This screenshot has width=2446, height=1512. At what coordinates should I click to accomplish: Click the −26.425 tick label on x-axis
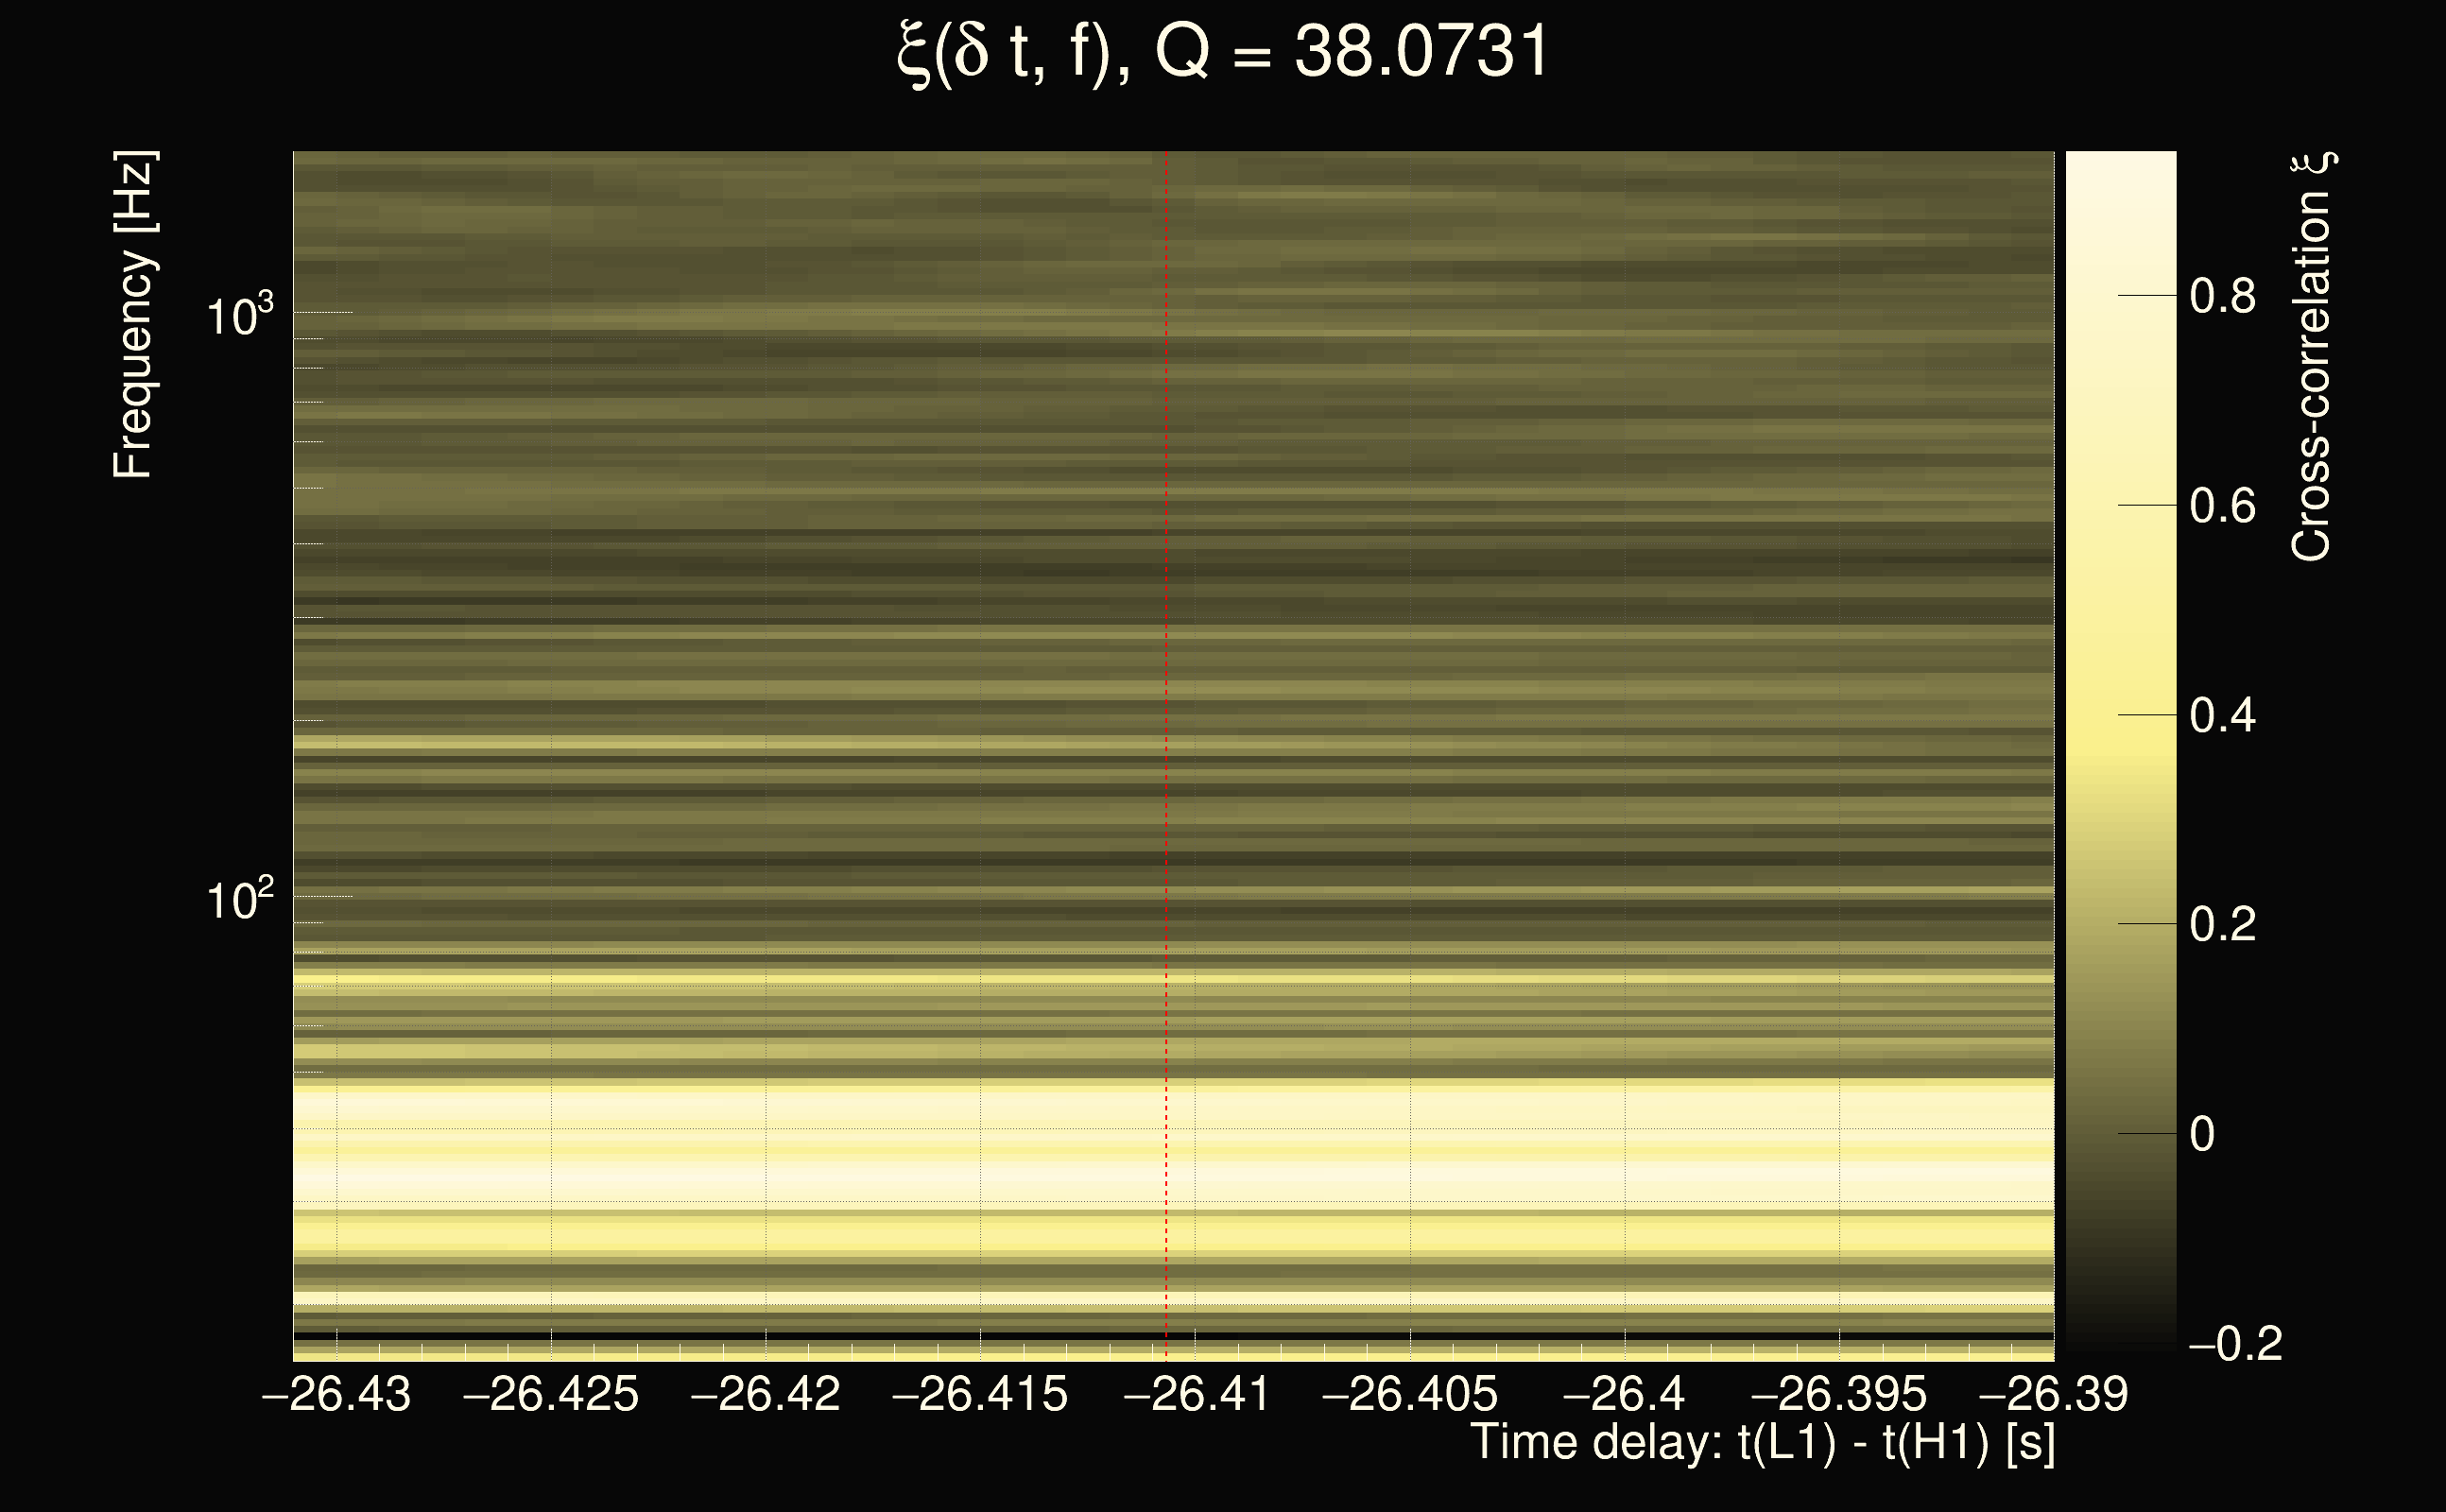551,1395
